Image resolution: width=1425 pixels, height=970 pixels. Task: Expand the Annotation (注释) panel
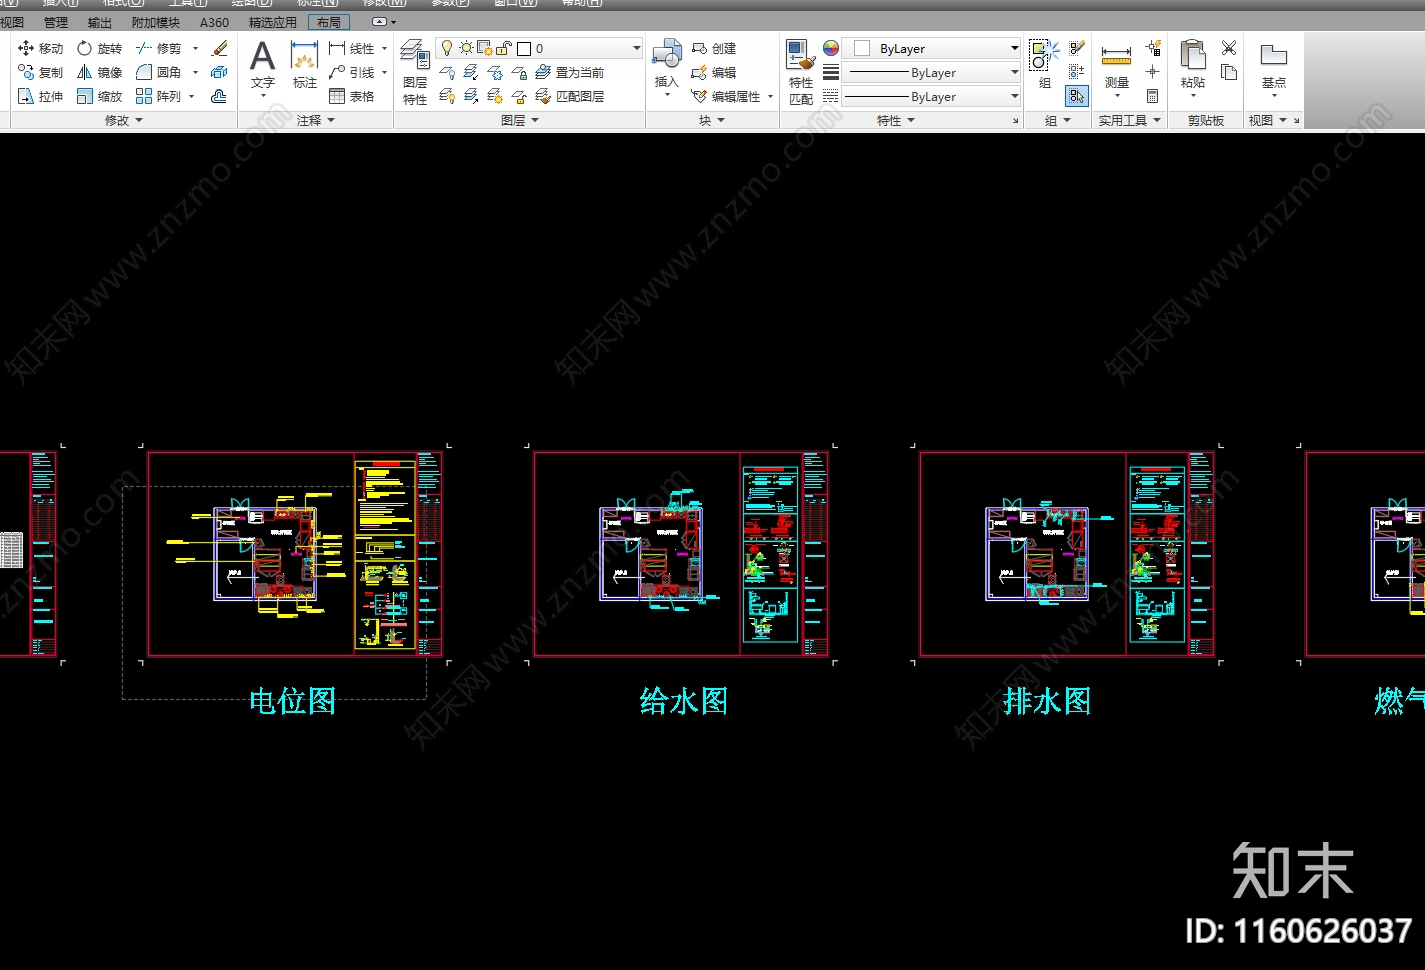(x=316, y=120)
